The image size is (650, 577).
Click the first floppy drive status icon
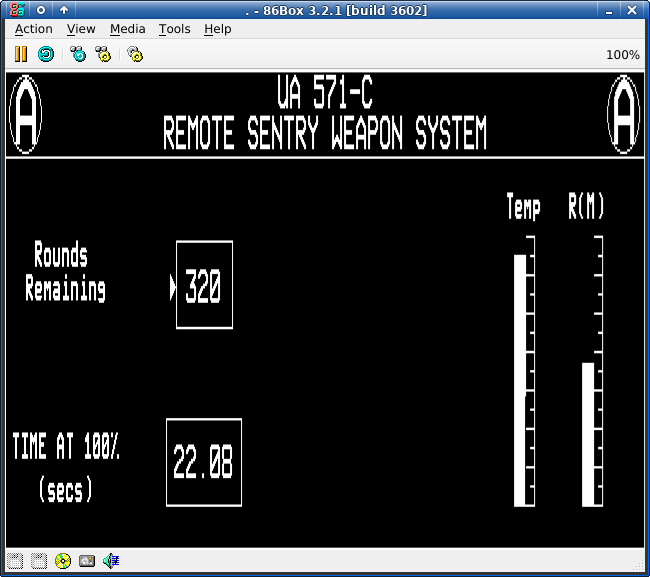[x=15, y=561]
